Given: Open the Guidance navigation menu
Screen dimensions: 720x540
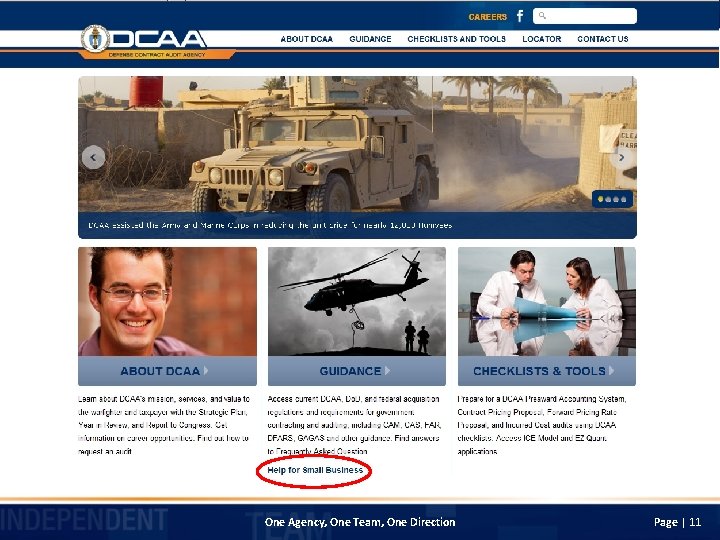Looking at the screenshot, I should point(370,39).
